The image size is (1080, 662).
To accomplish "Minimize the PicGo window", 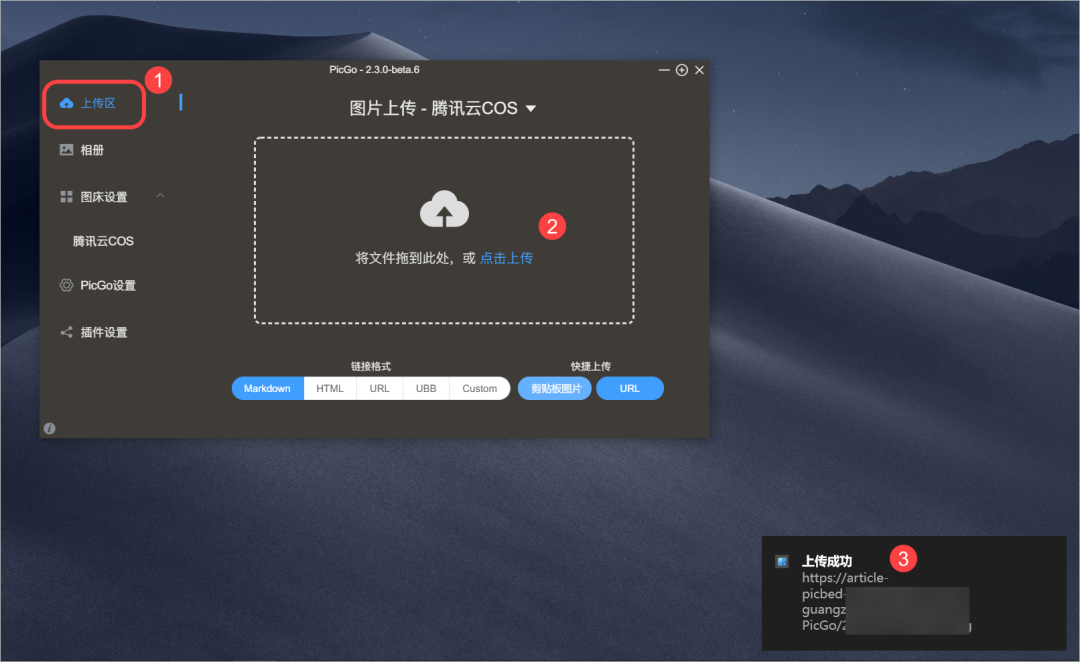I will click(x=664, y=70).
